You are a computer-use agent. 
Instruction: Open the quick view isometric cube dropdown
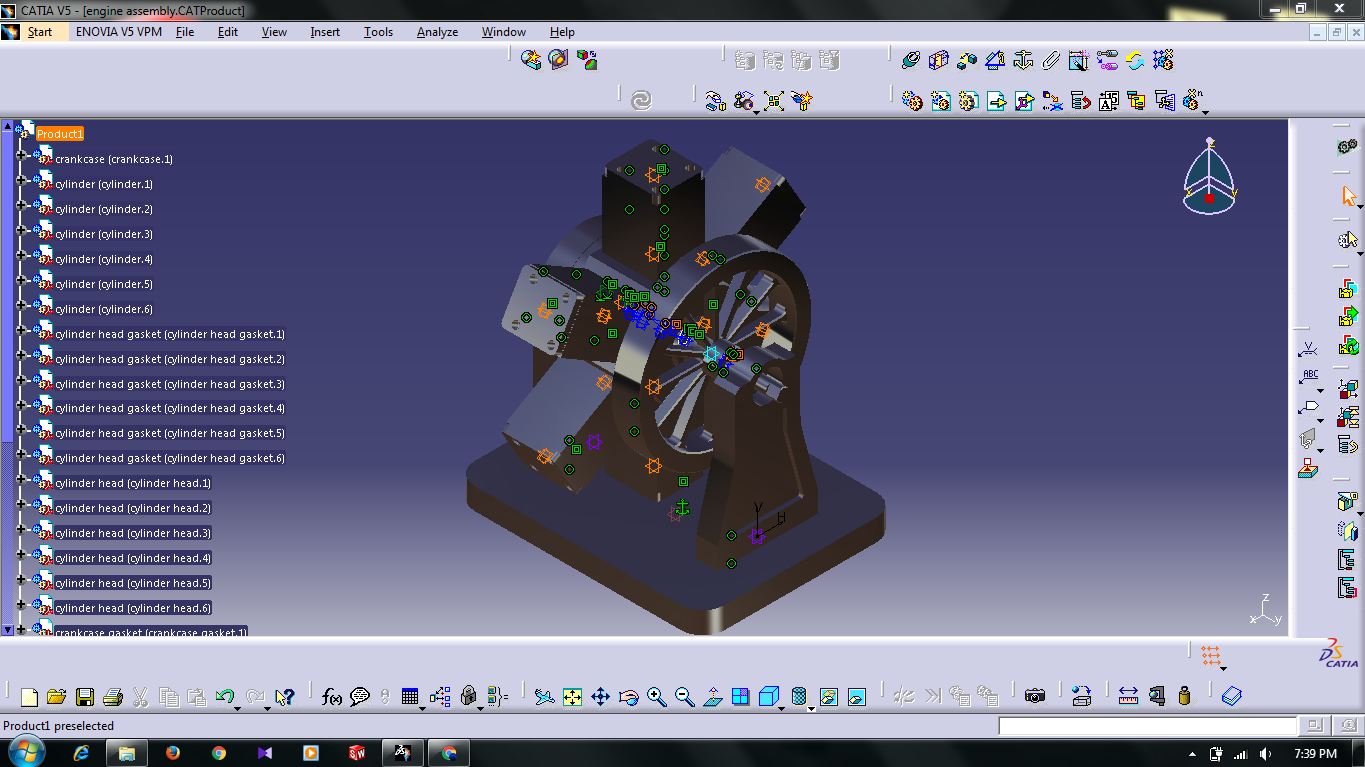[x=783, y=708]
